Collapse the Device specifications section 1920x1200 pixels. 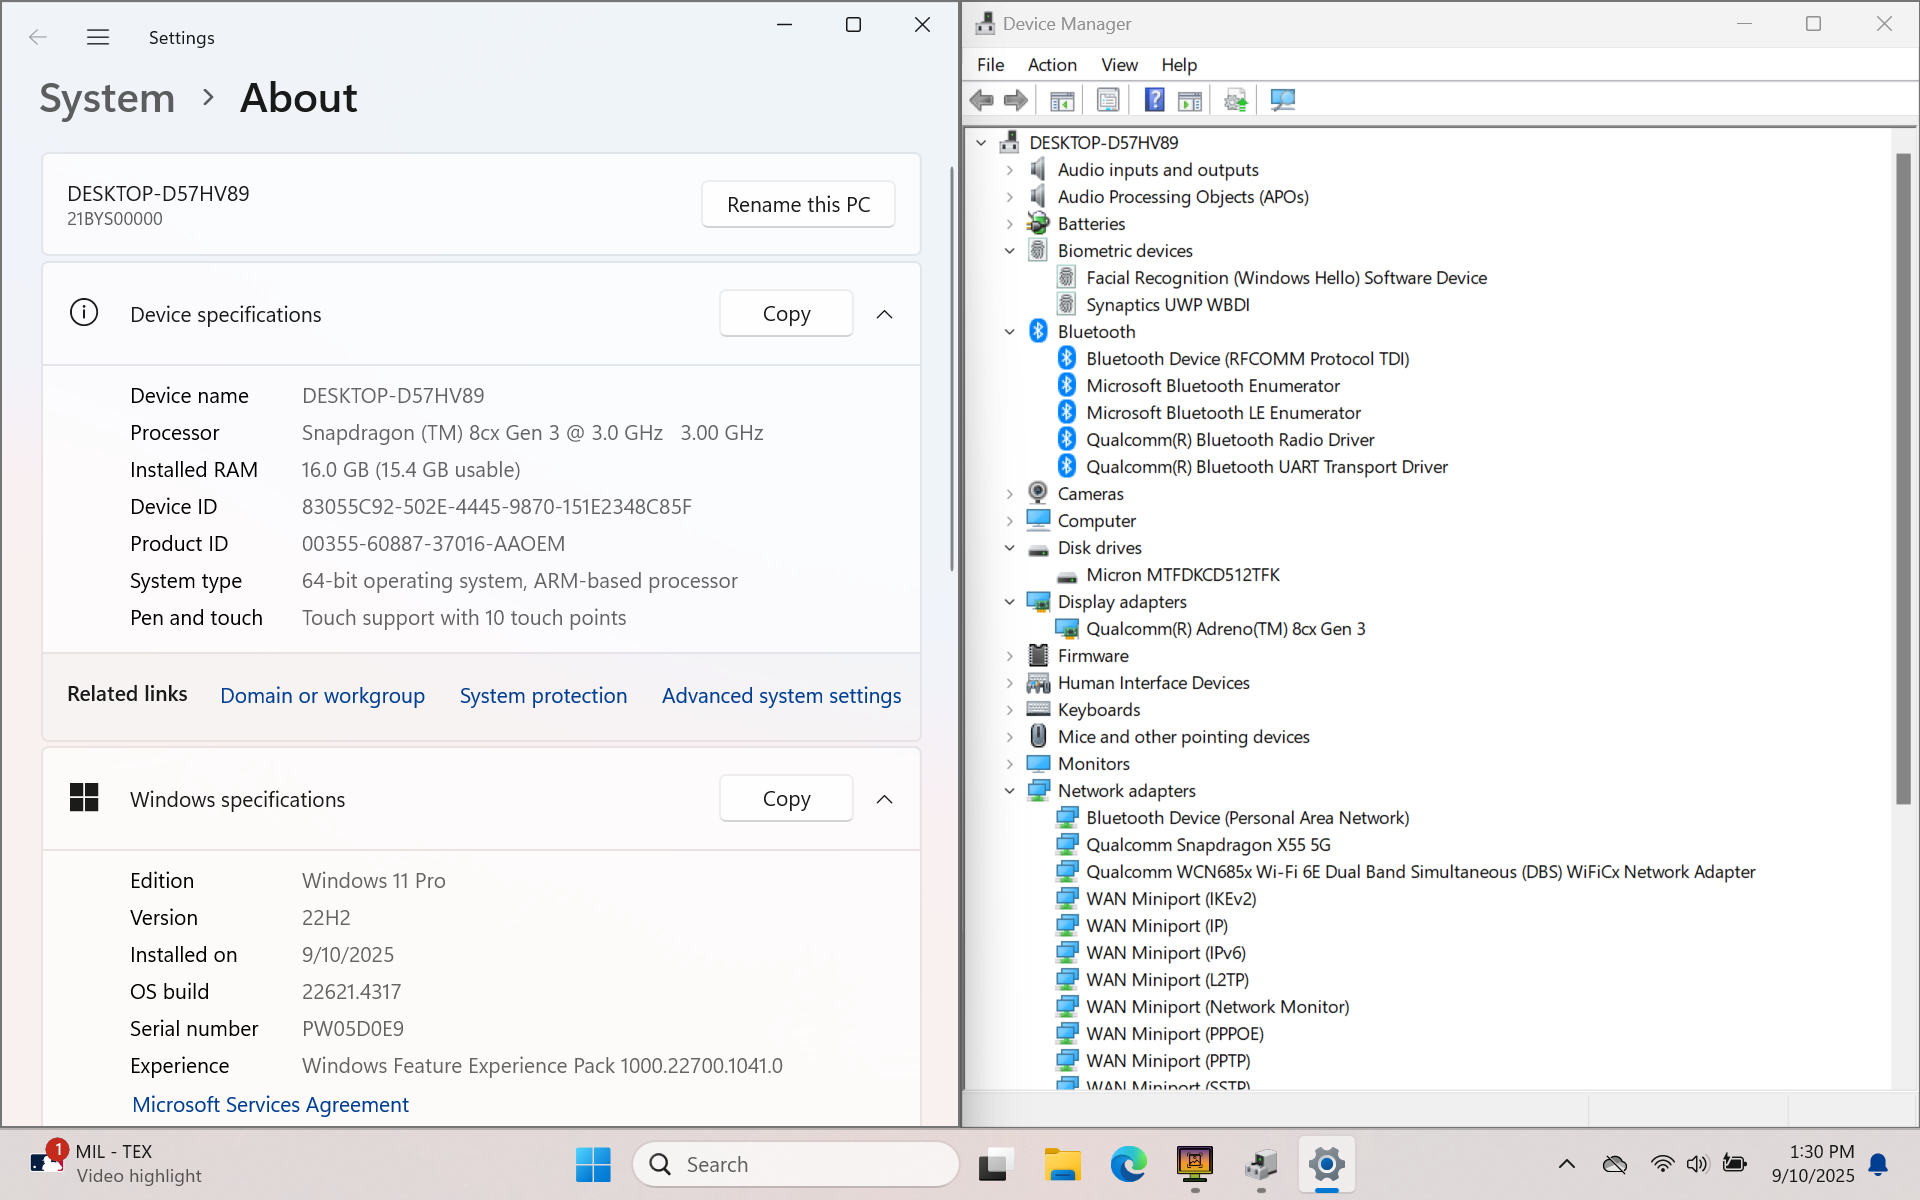(x=884, y=314)
